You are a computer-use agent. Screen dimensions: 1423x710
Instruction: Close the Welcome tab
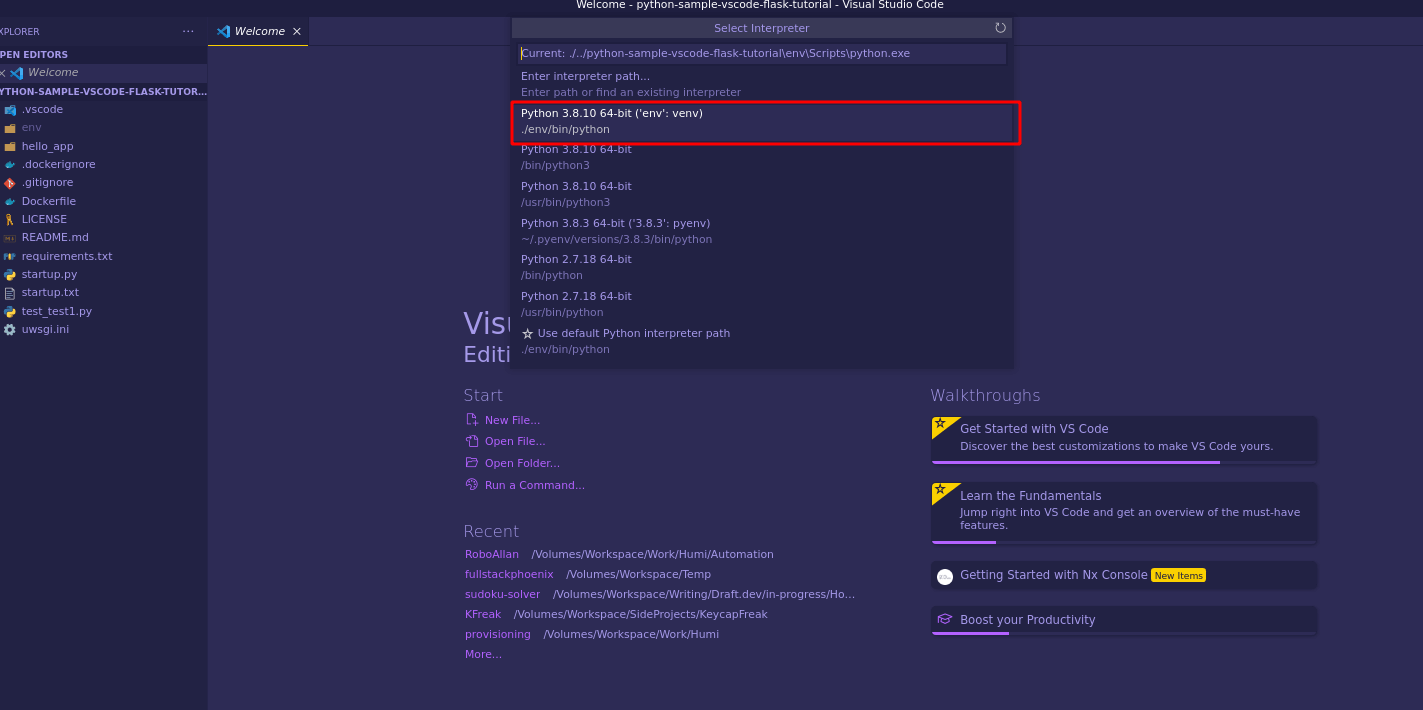click(296, 31)
